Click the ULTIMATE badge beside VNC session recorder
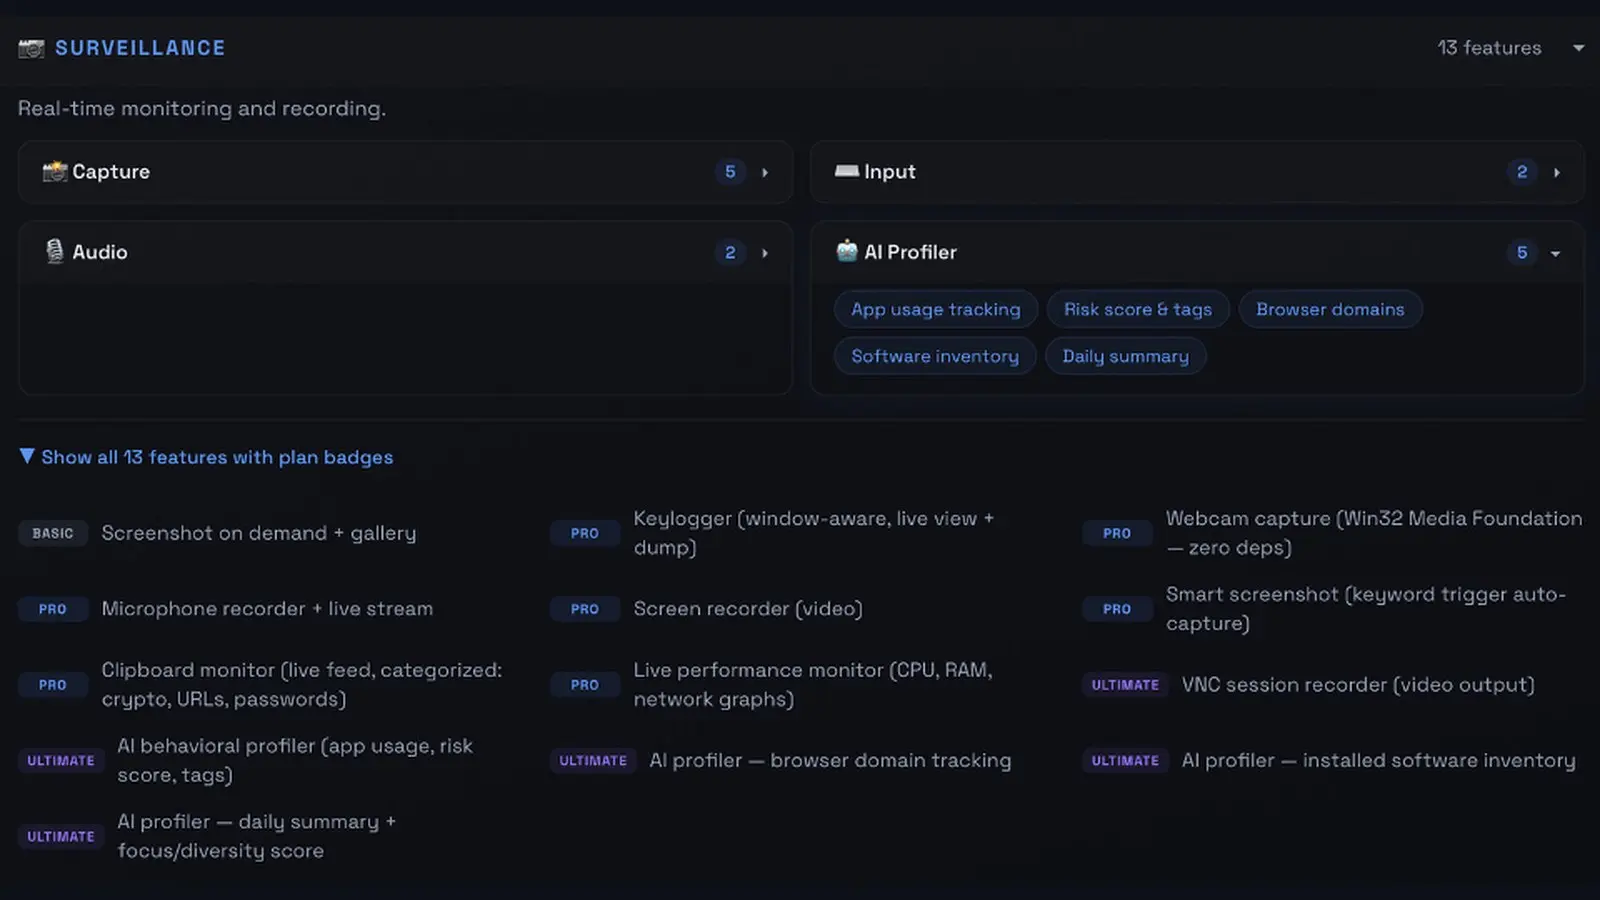 point(1125,685)
